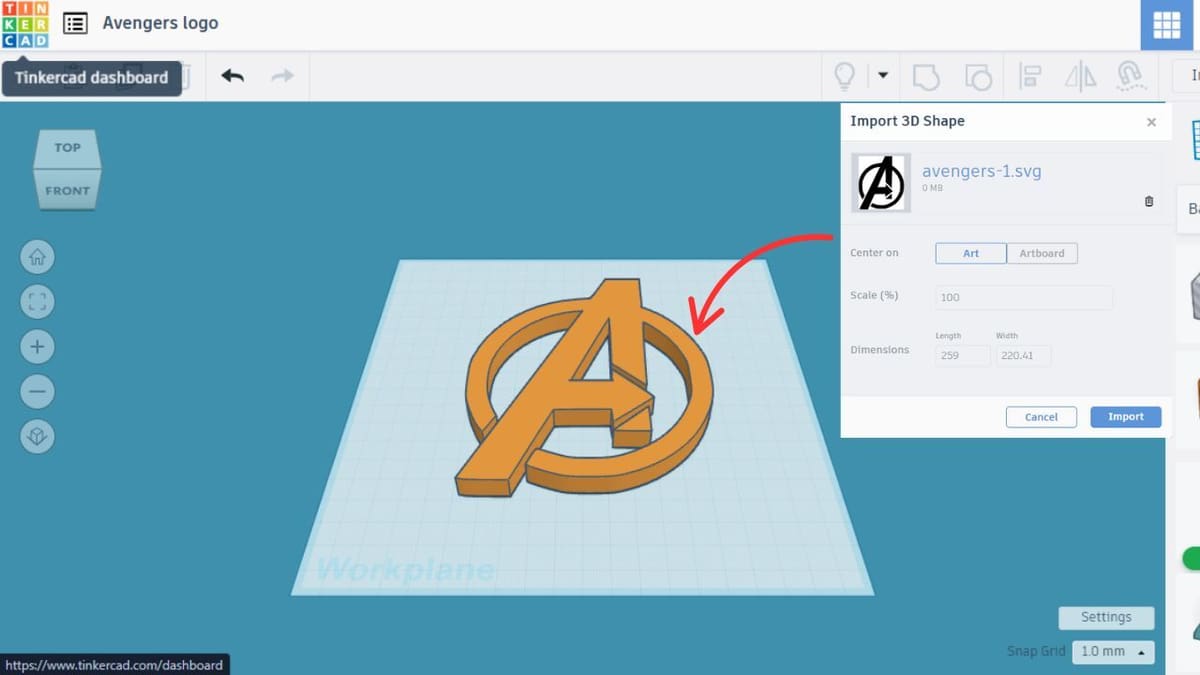Open the Snap Grid dropdown
1200x675 pixels.
click(1112, 651)
